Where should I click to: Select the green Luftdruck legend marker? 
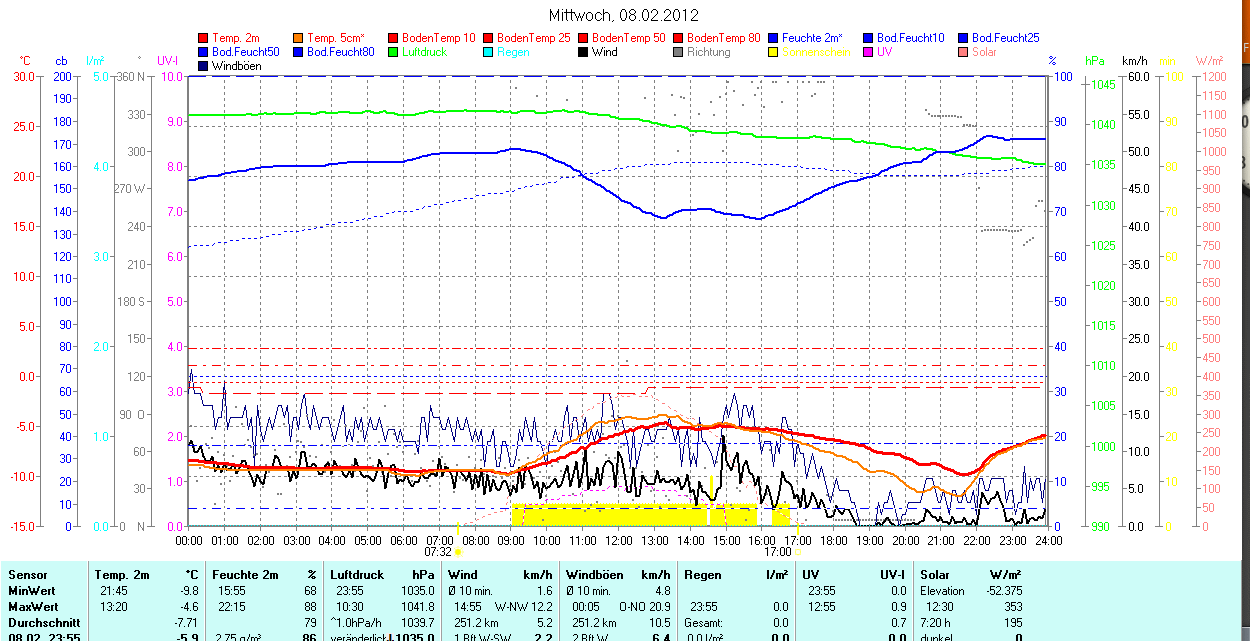[x=394, y=52]
